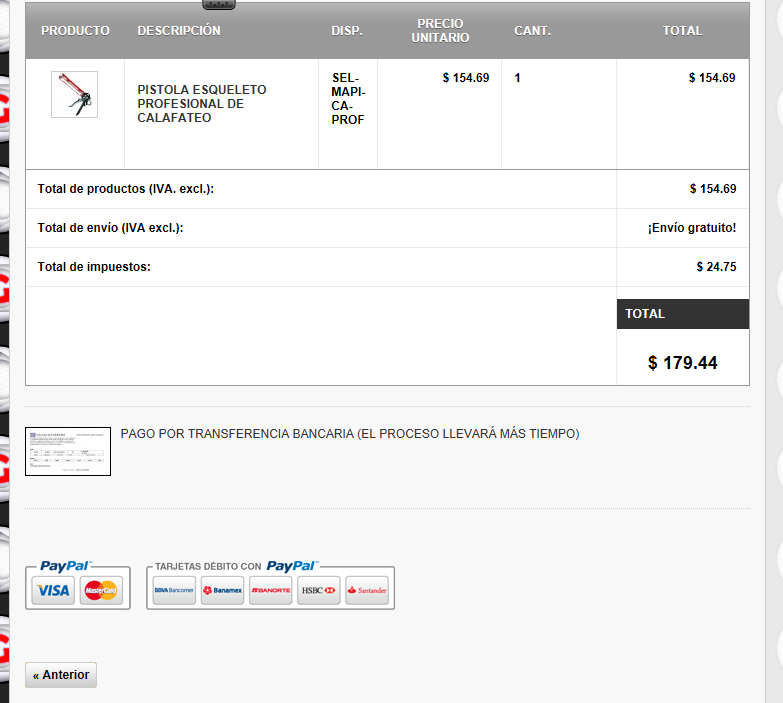Click the unit price $ 154.69 cell
This screenshot has width=783, height=703.
tap(466, 78)
